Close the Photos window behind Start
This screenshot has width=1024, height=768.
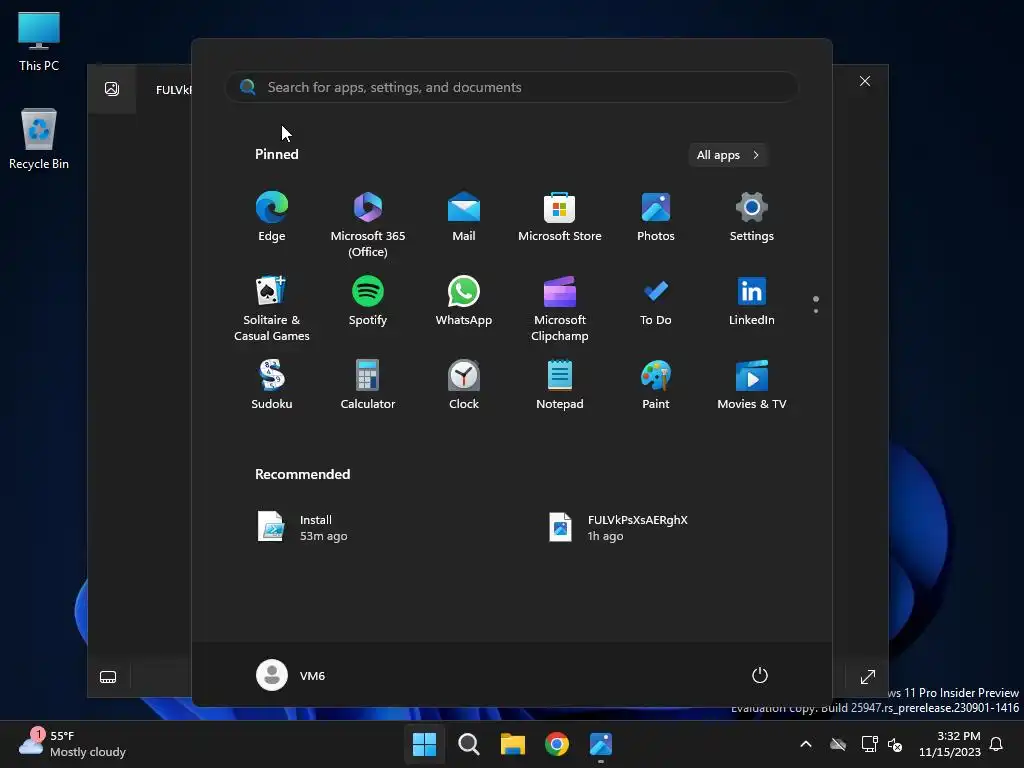tap(865, 81)
